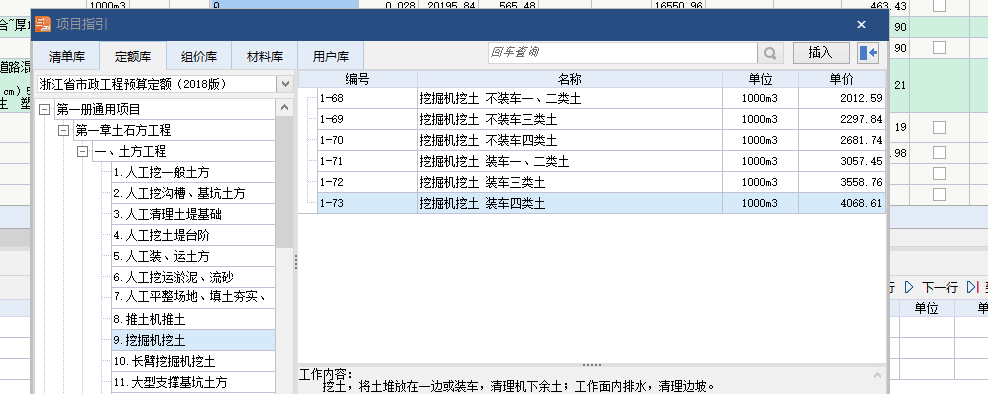Switch to the 清单库 tab
Image resolution: width=988 pixels, height=394 pixels.
[x=67, y=56]
